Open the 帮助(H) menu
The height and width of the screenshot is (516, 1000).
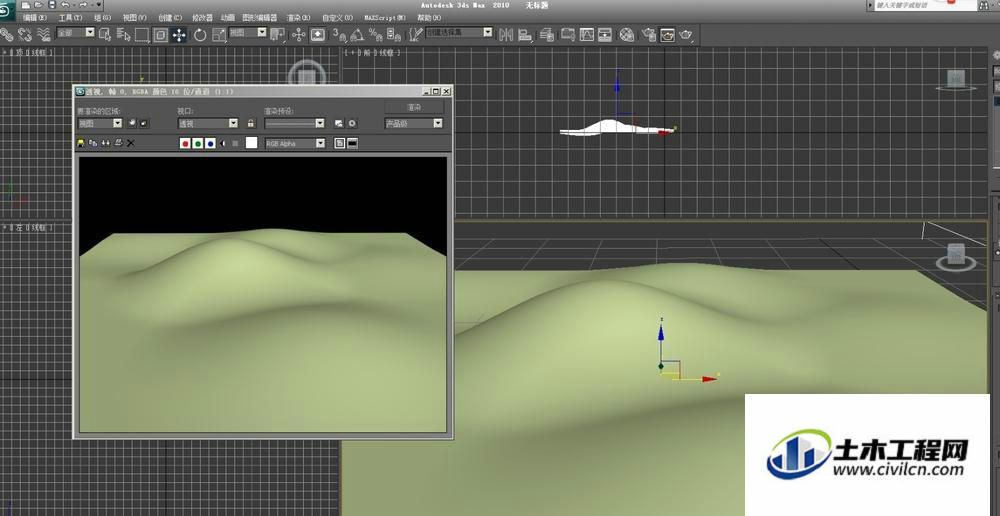click(x=429, y=18)
